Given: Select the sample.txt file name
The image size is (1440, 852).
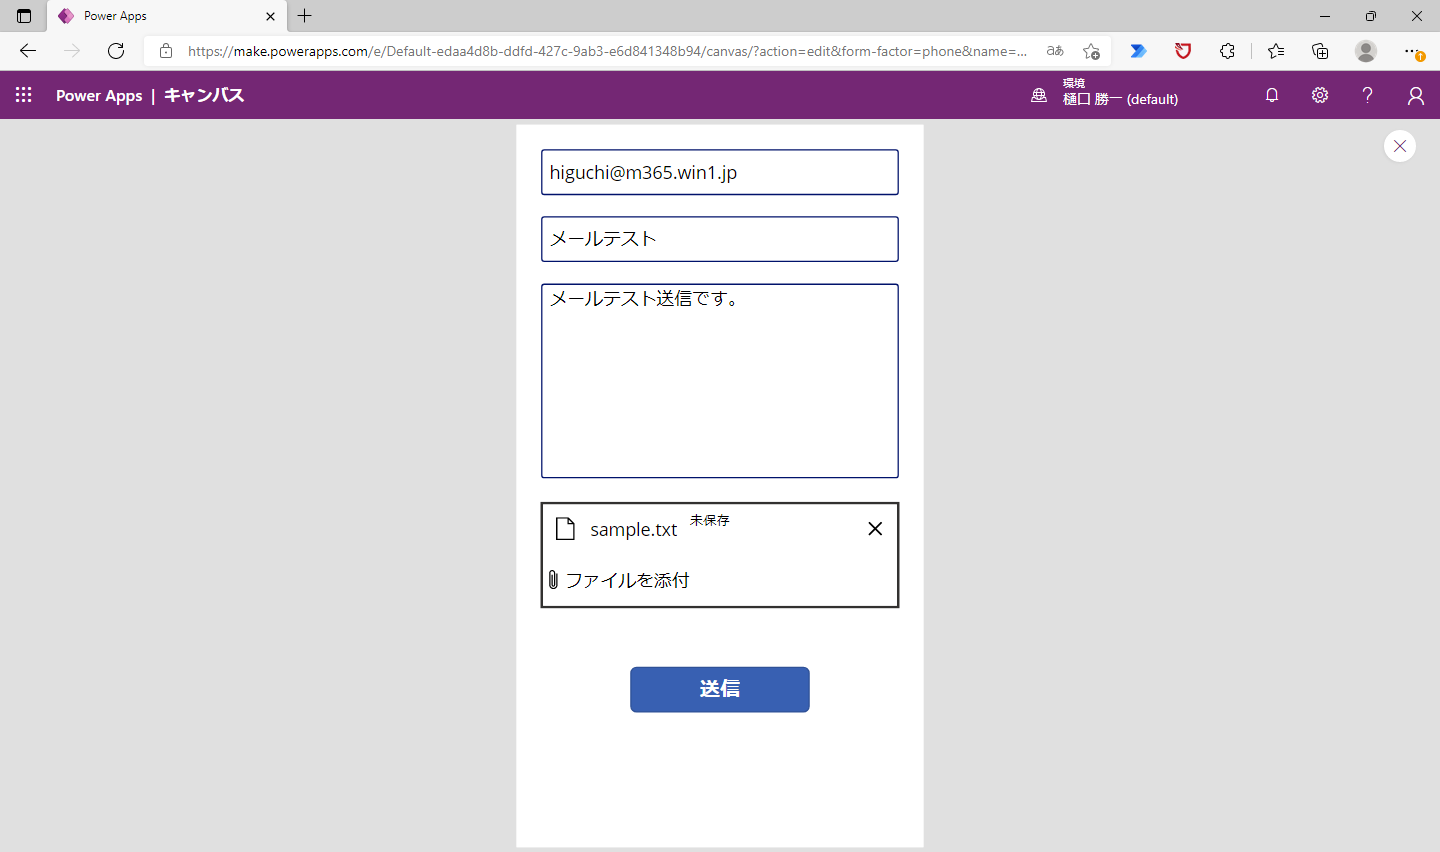Looking at the screenshot, I should click(x=634, y=530).
